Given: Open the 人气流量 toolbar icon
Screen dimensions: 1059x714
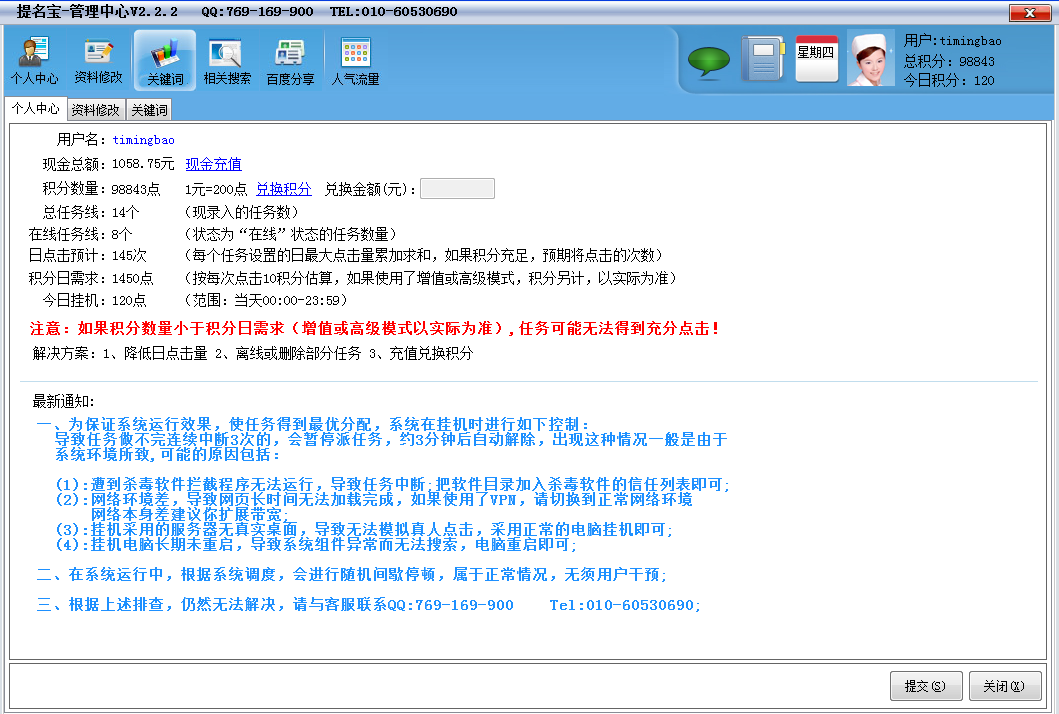Looking at the screenshot, I should click(355, 60).
